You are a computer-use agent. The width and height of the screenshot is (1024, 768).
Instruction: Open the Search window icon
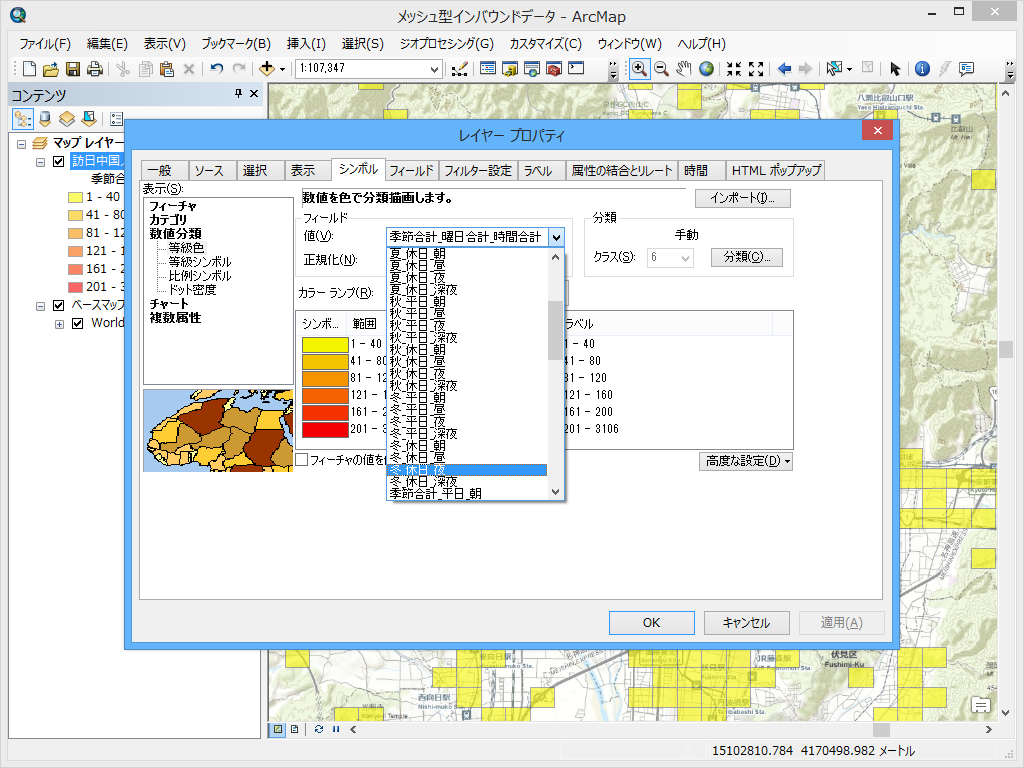532,69
